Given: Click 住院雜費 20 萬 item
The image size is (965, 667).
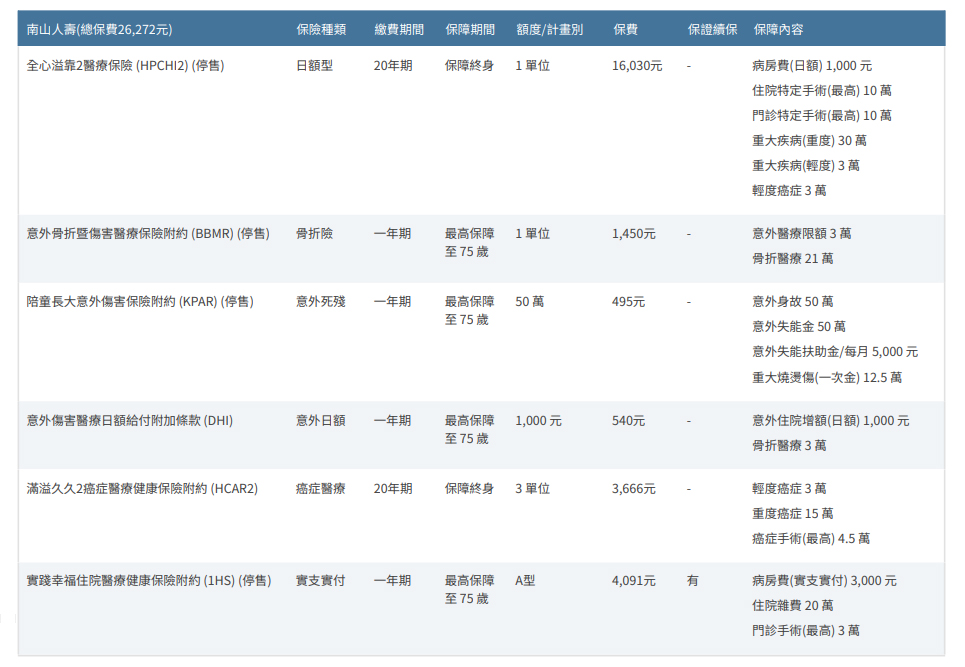Looking at the screenshot, I should [793, 605].
